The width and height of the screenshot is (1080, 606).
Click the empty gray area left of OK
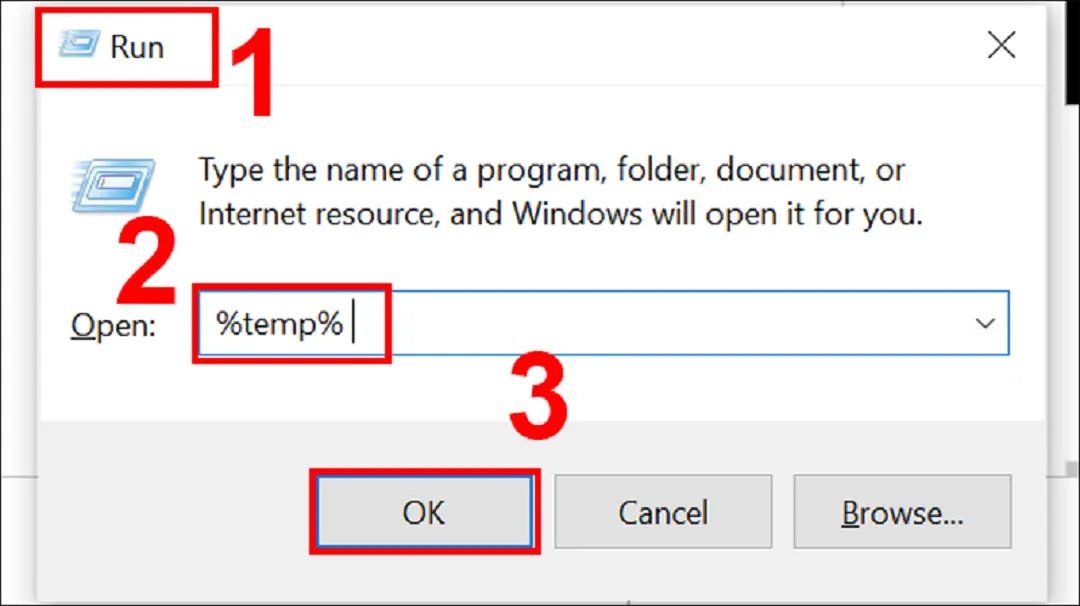(x=170, y=512)
